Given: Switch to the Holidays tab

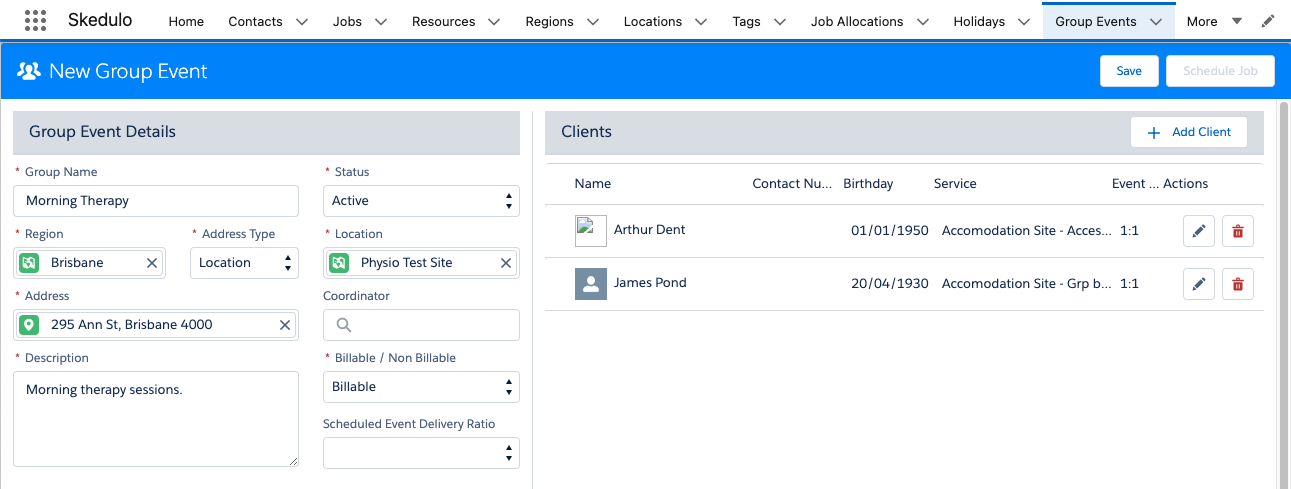Looking at the screenshot, I should (979, 21).
